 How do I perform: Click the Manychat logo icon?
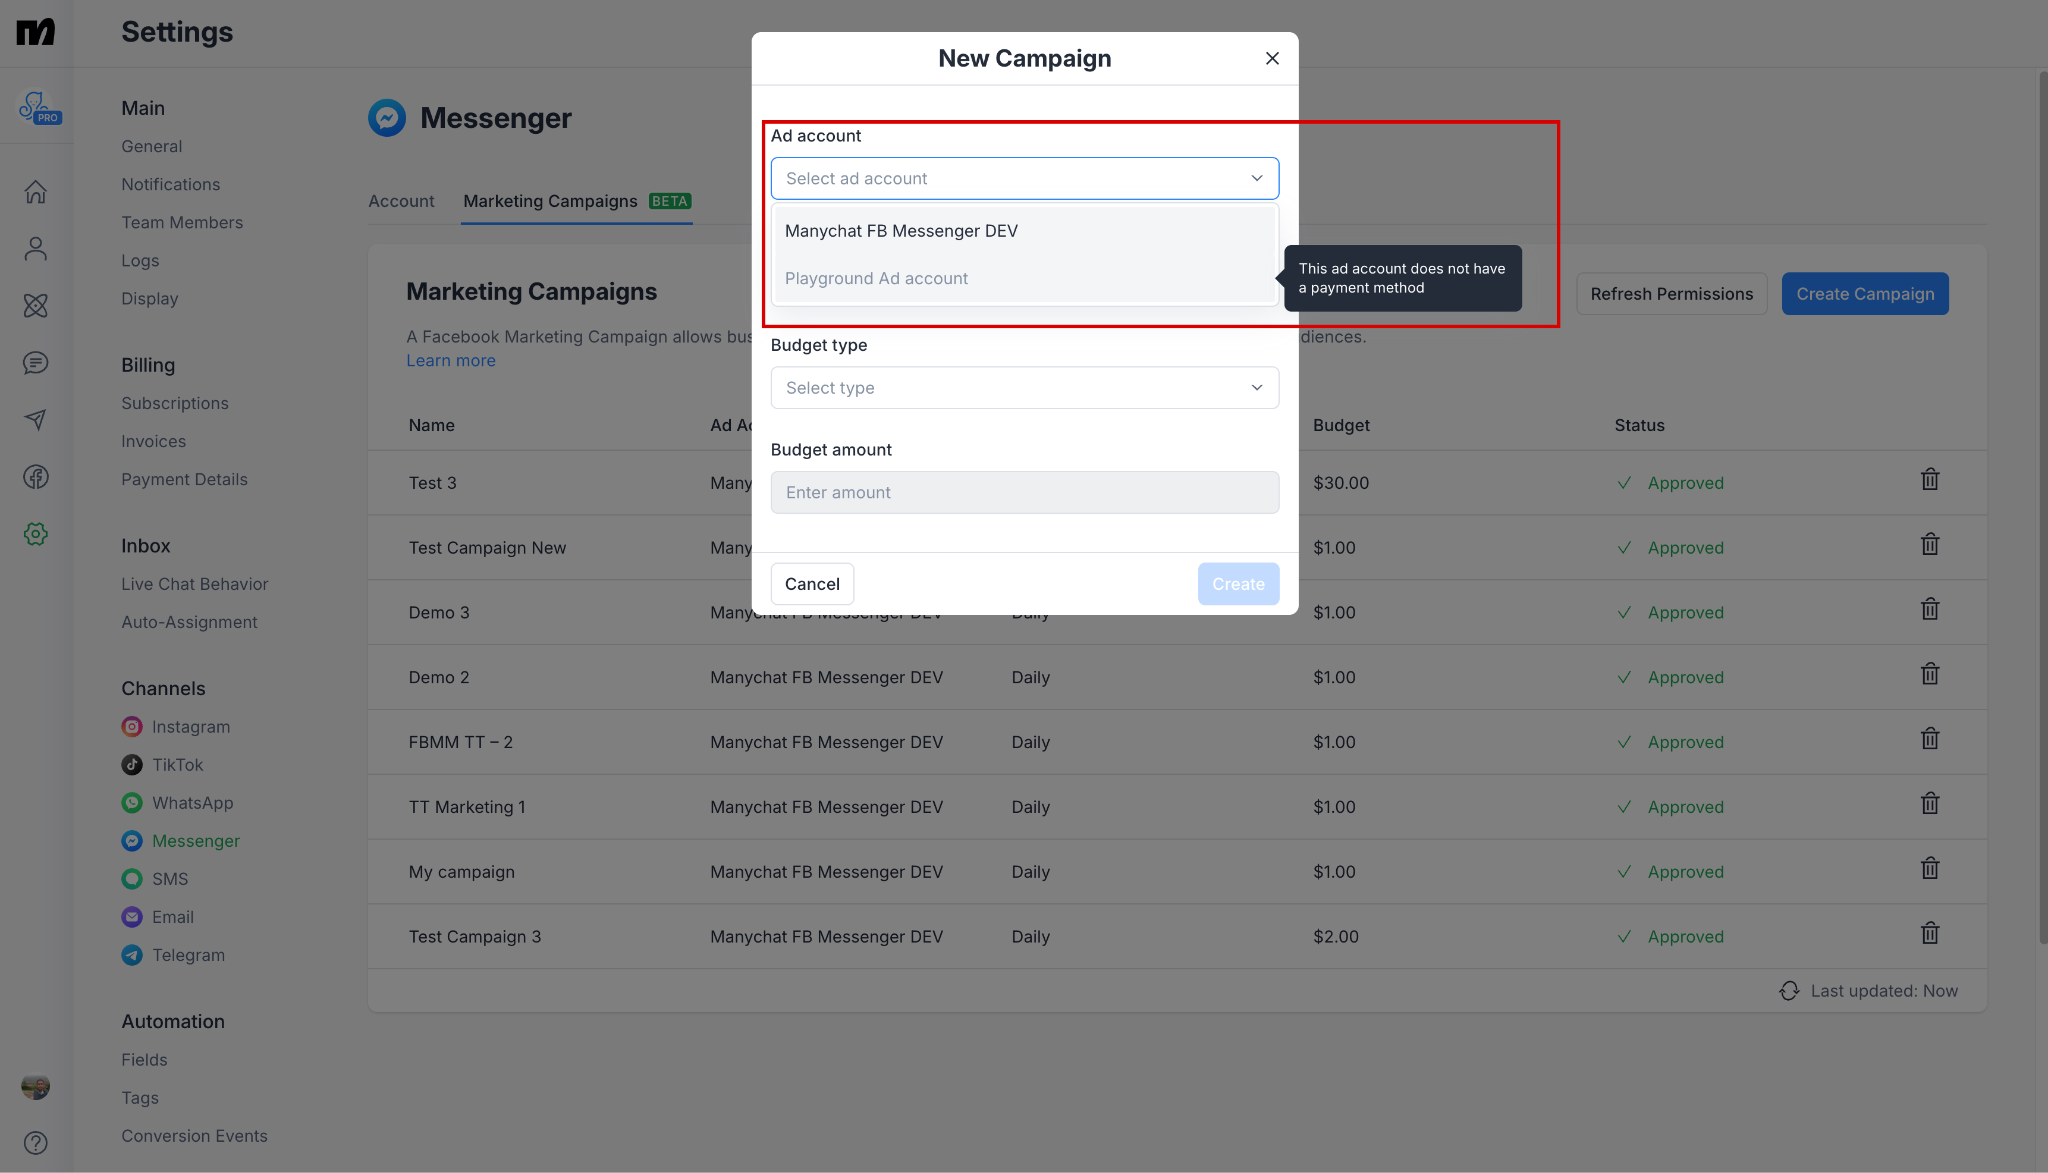coord(36,32)
